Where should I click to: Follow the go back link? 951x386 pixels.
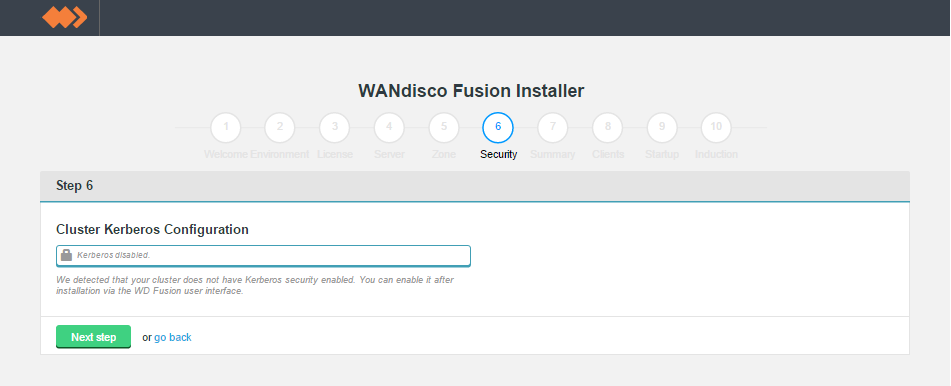(x=173, y=337)
